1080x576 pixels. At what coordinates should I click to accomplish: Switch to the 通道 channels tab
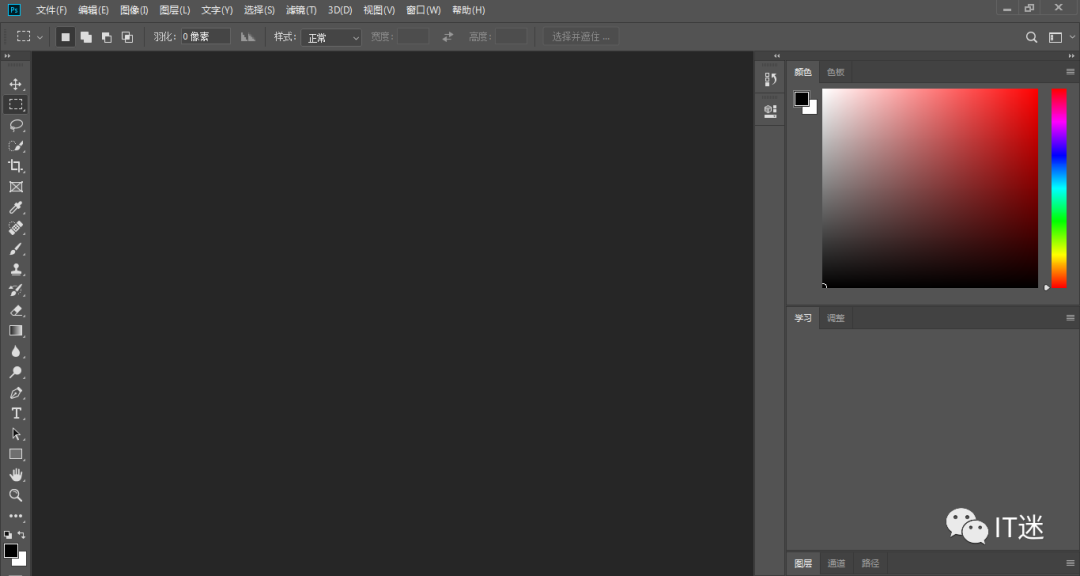point(836,563)
